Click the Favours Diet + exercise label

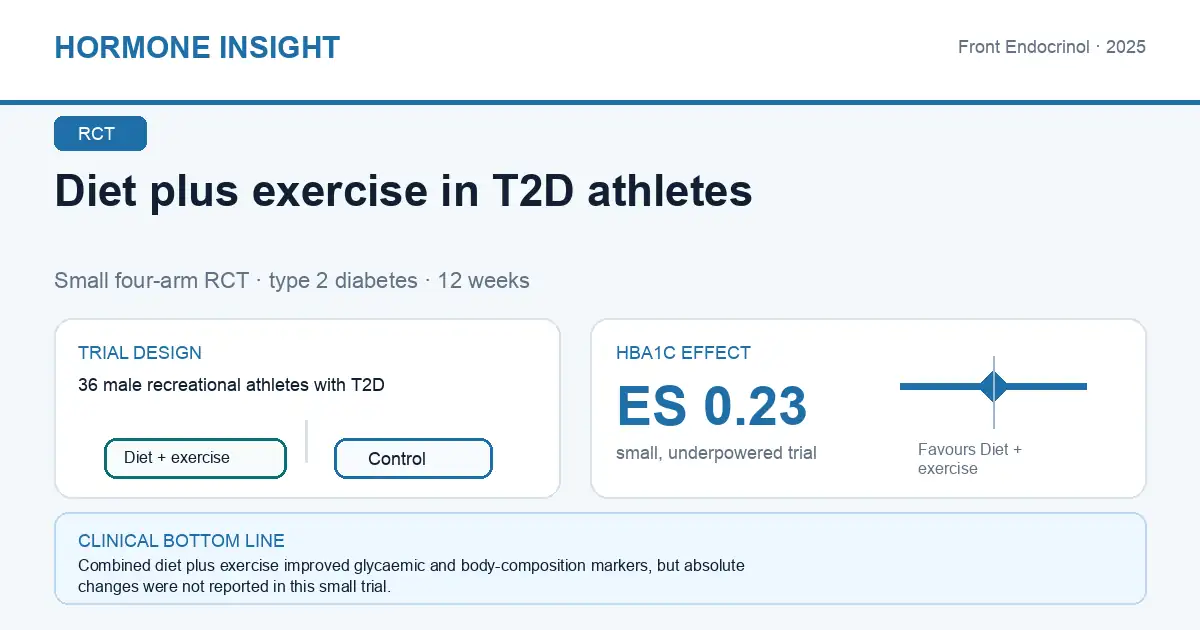pyautogui.click(x=970, y=459)
